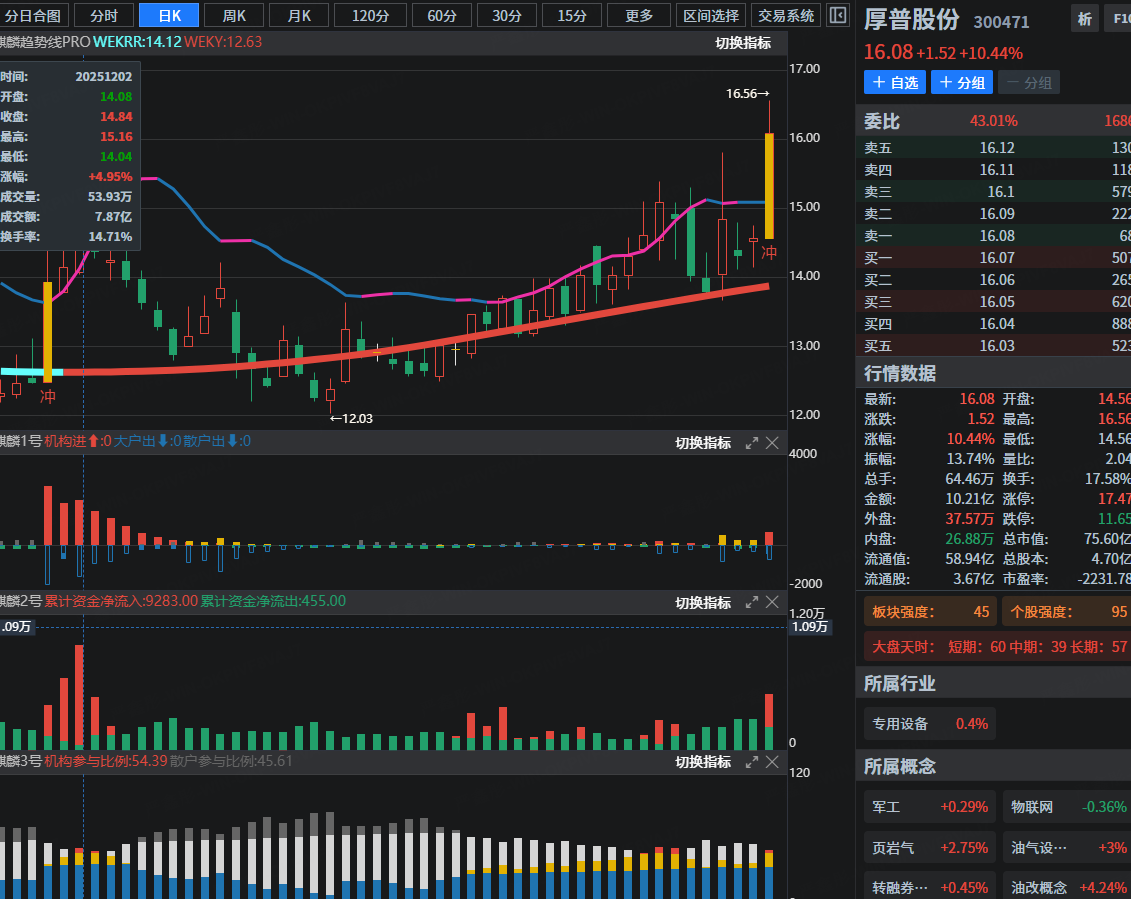This screenshot has width=1131, height=899.
Task: Click the 区间选择 button
Action: point(711,15)
